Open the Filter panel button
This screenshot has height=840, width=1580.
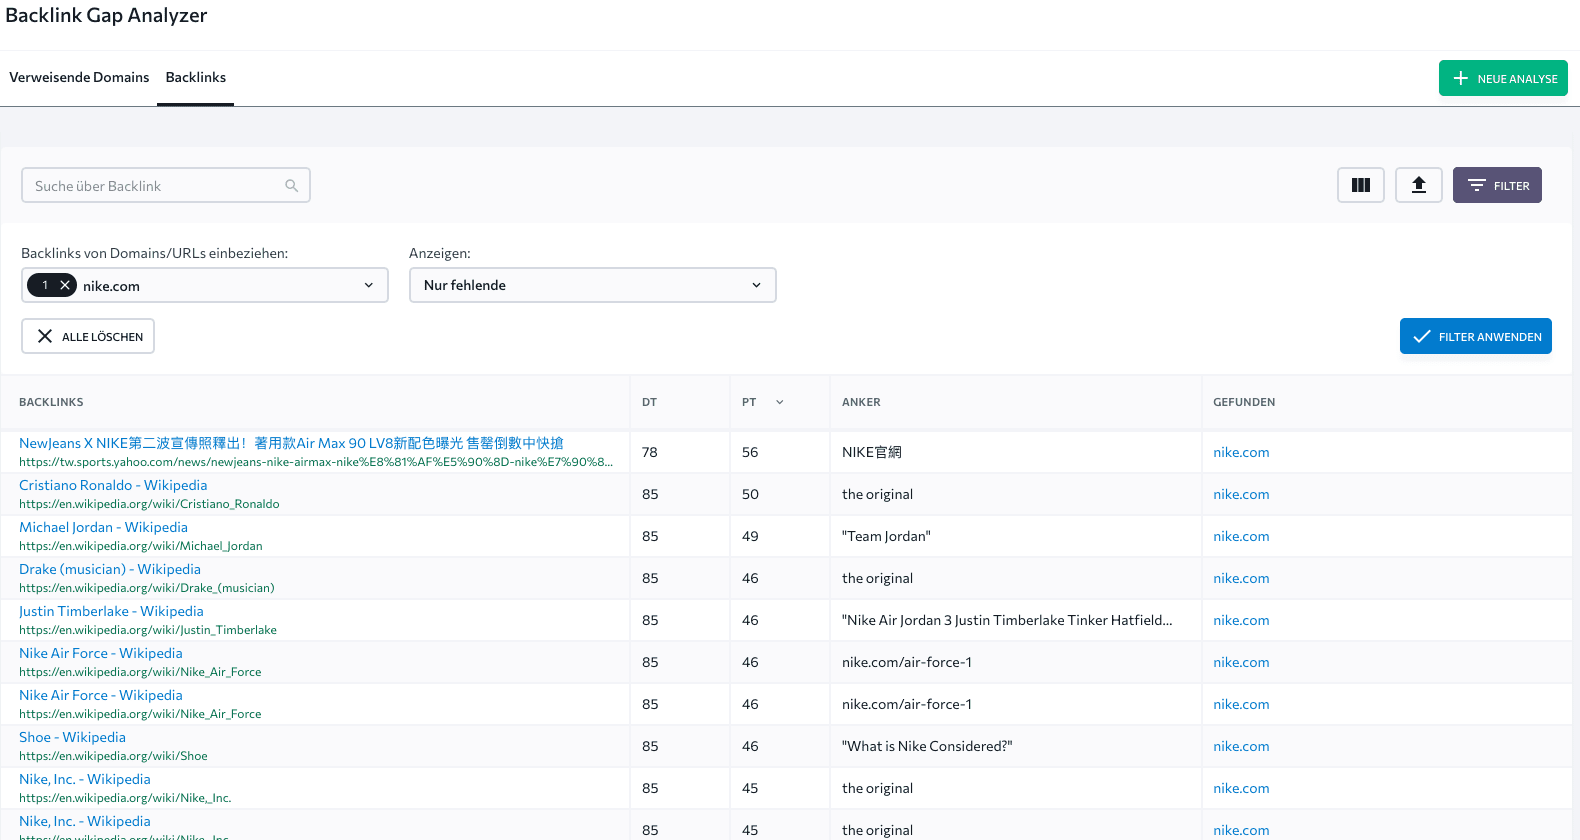[x=1497, y=185]
